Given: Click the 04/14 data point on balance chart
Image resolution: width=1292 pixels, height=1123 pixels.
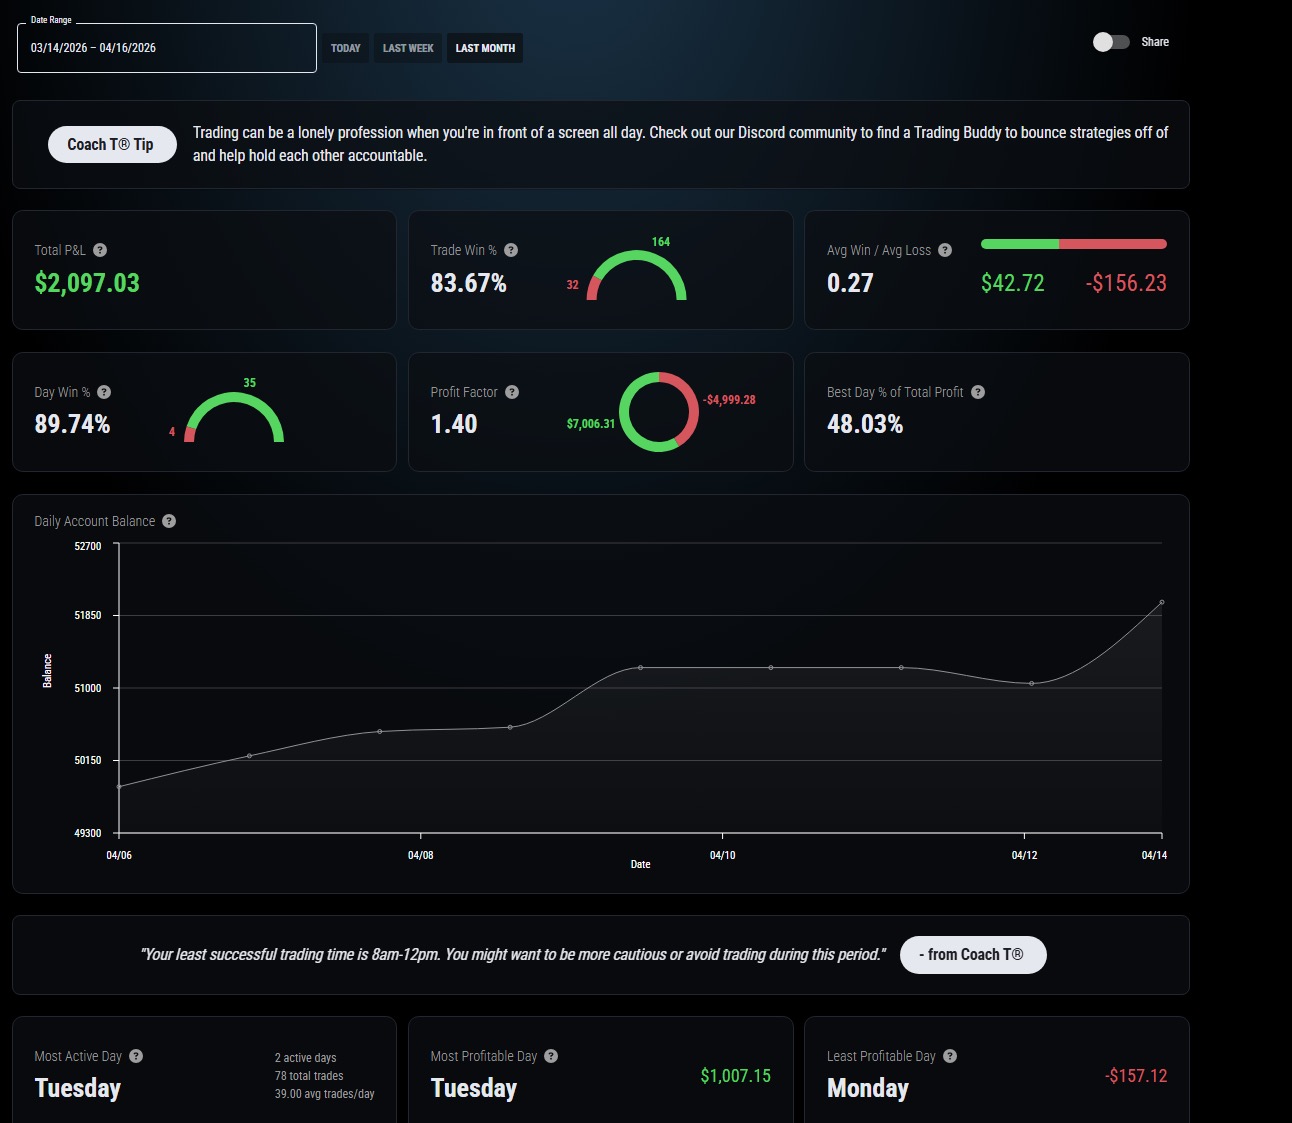Looking at the screenshot, I should click(x=1161, y=602).
